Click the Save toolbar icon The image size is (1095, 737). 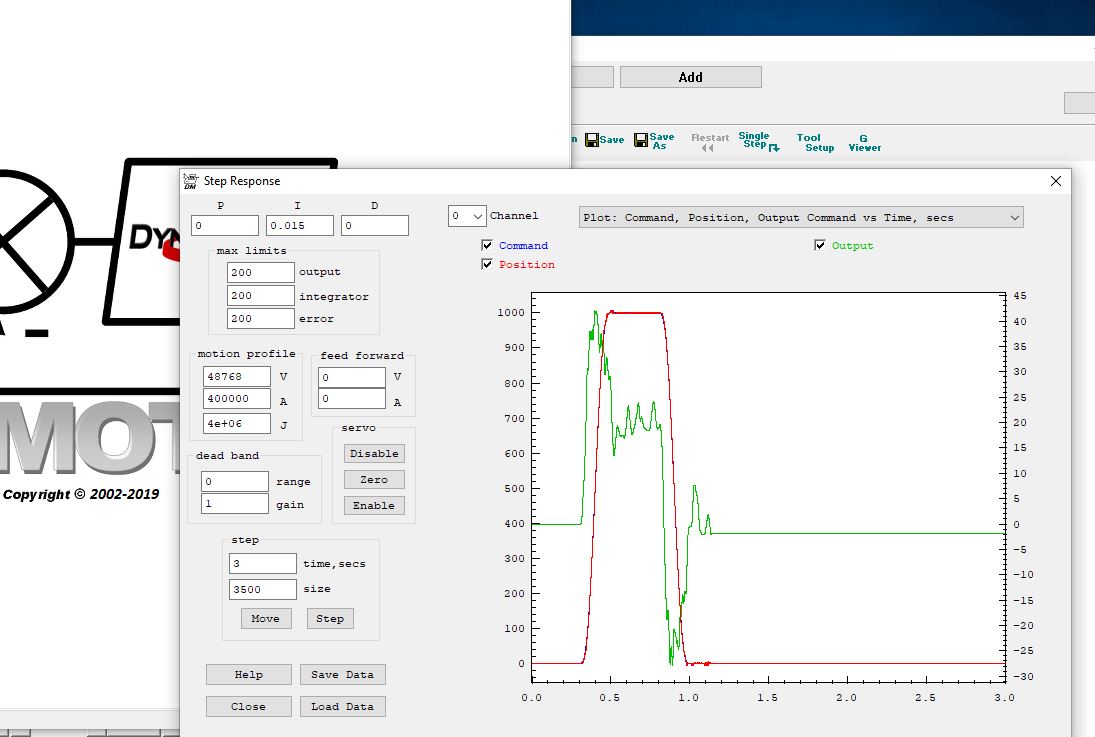click(x=604, y=140)
